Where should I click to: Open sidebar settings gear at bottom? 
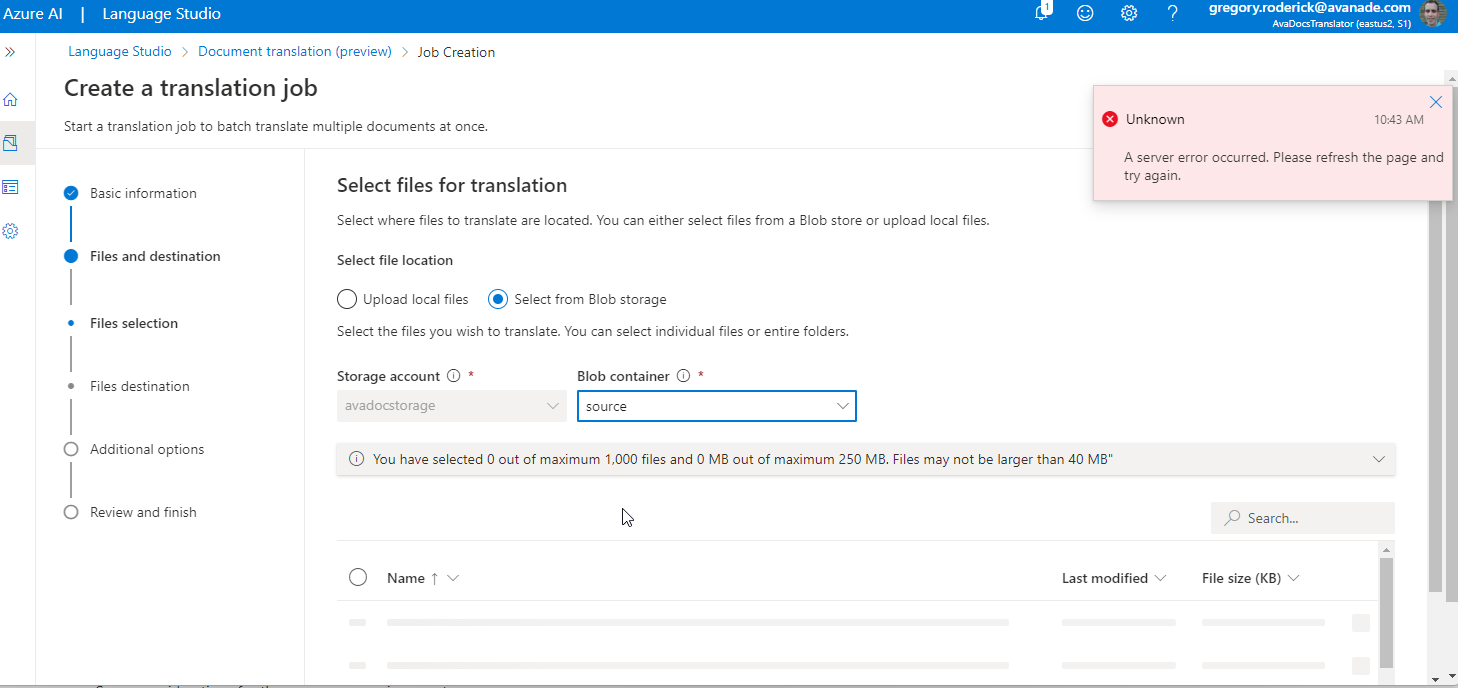coord(12,231)
